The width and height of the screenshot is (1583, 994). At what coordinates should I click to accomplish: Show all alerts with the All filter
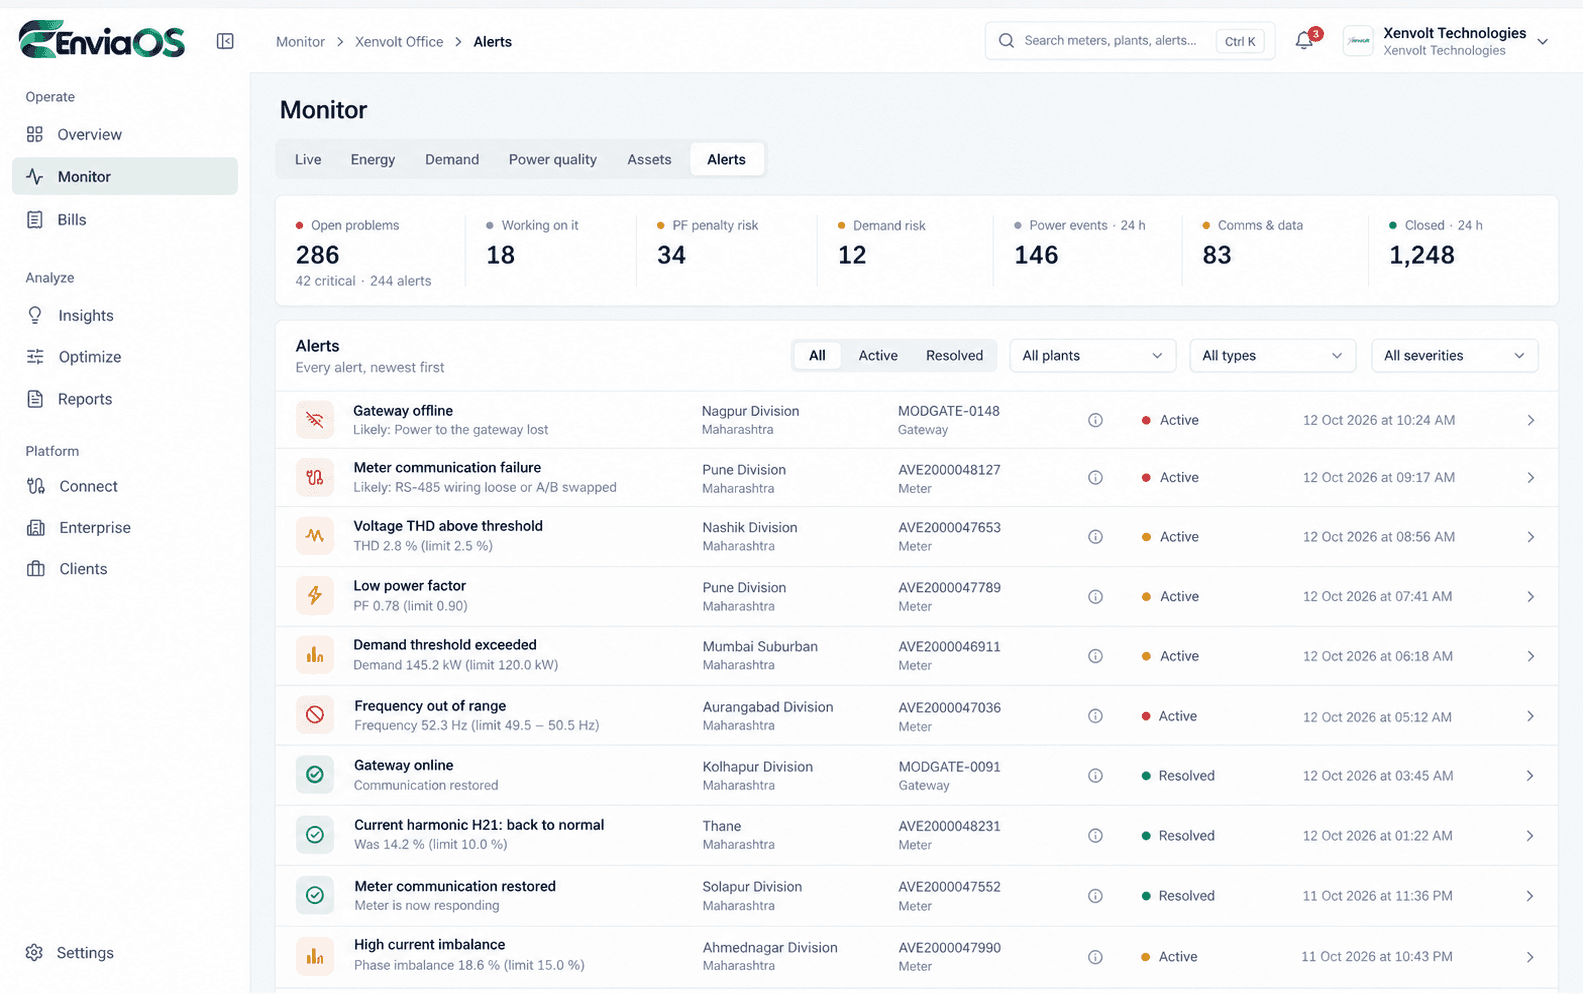817,356
